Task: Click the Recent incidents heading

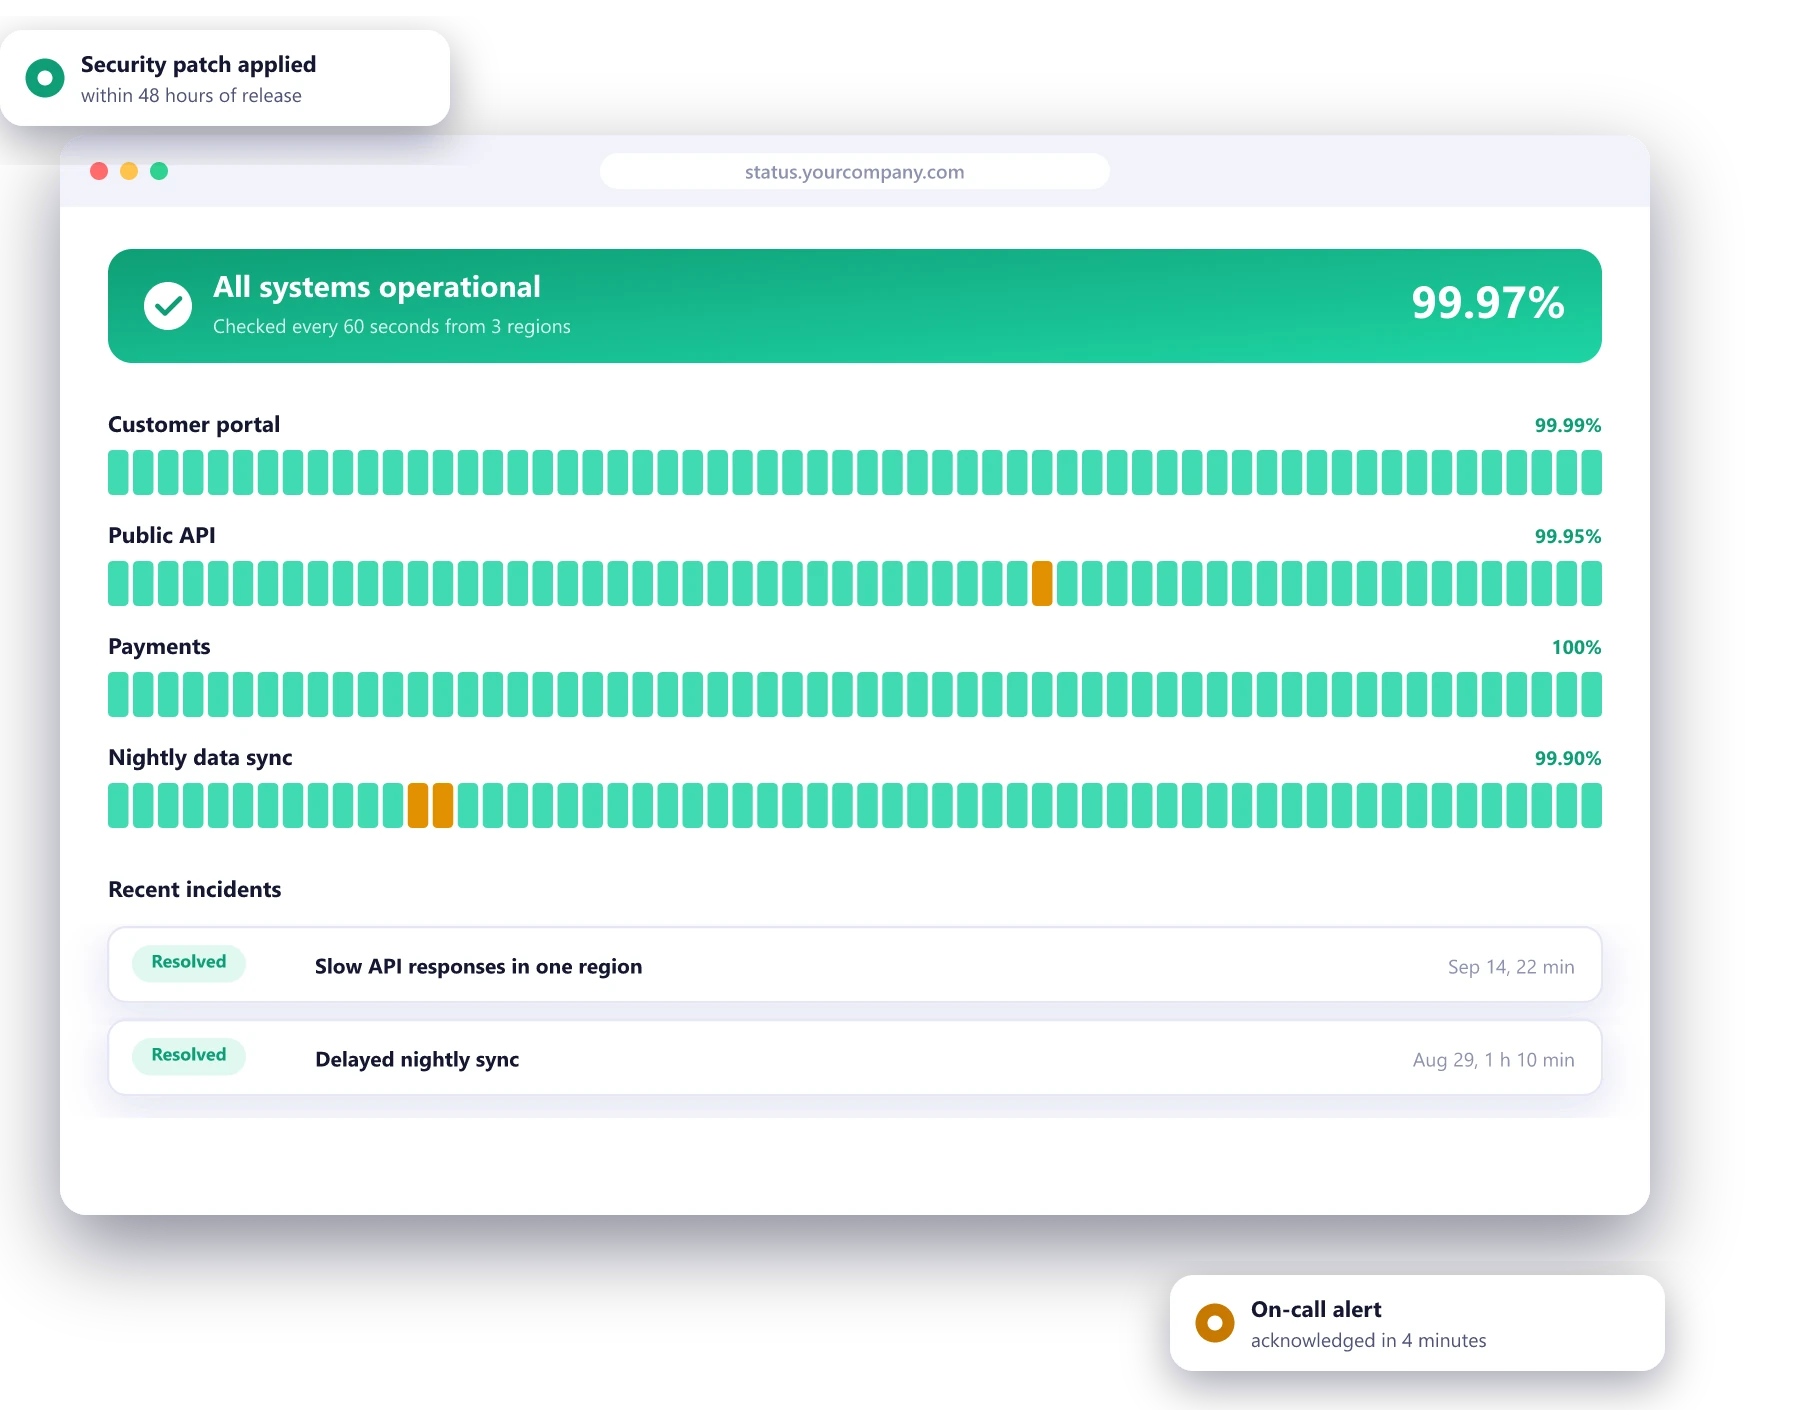Action: point(195,889)
